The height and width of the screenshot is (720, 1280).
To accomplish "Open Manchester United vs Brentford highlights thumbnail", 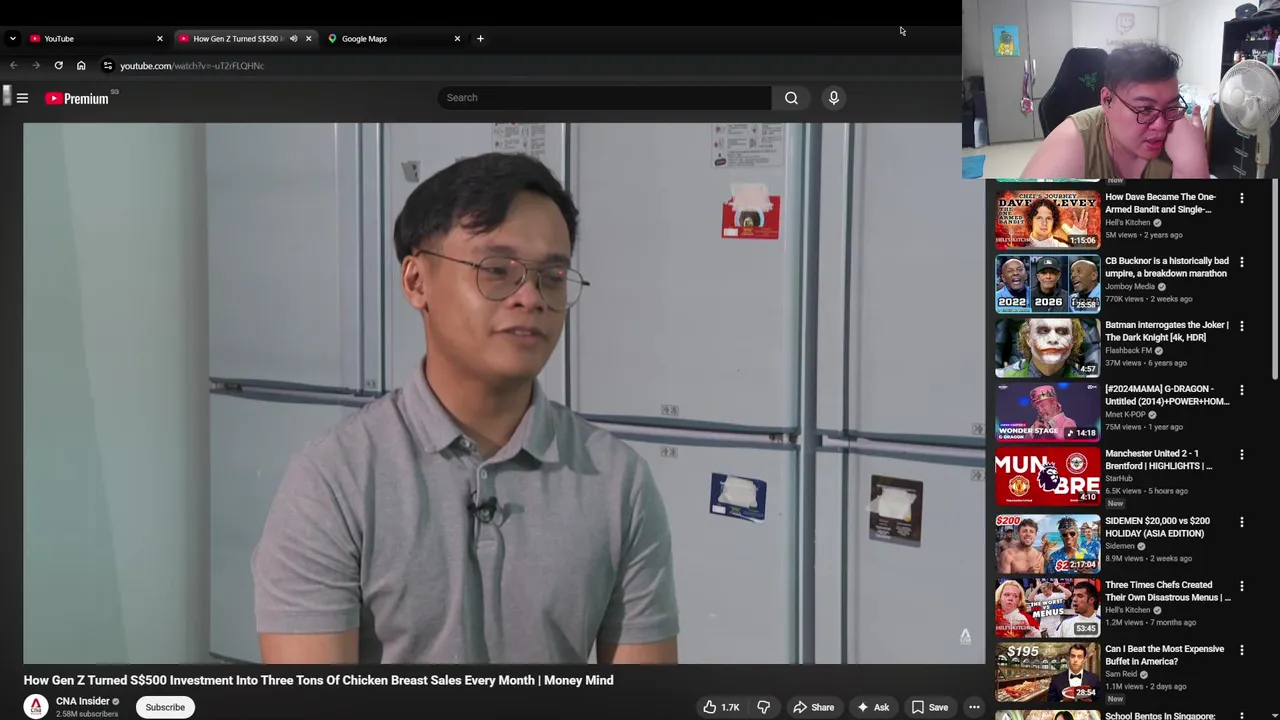I will click(x=1047, y=476).
